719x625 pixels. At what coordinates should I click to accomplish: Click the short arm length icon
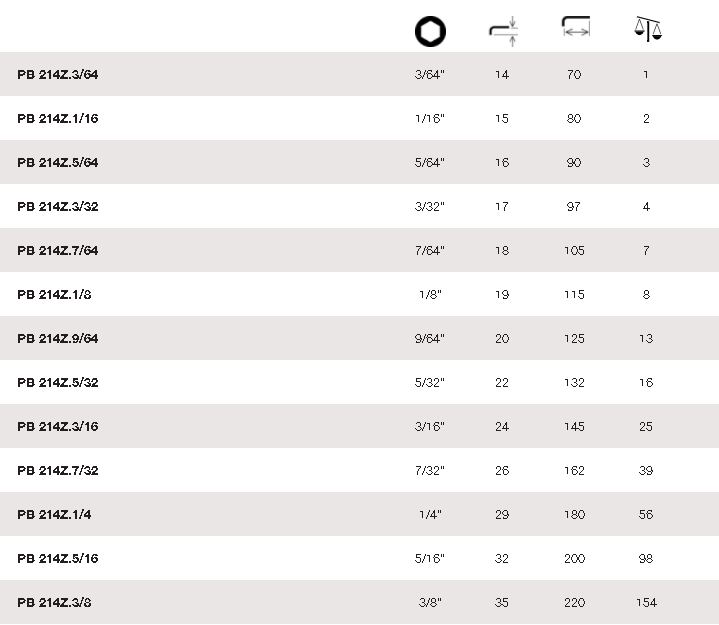click(x=503, y=31)
